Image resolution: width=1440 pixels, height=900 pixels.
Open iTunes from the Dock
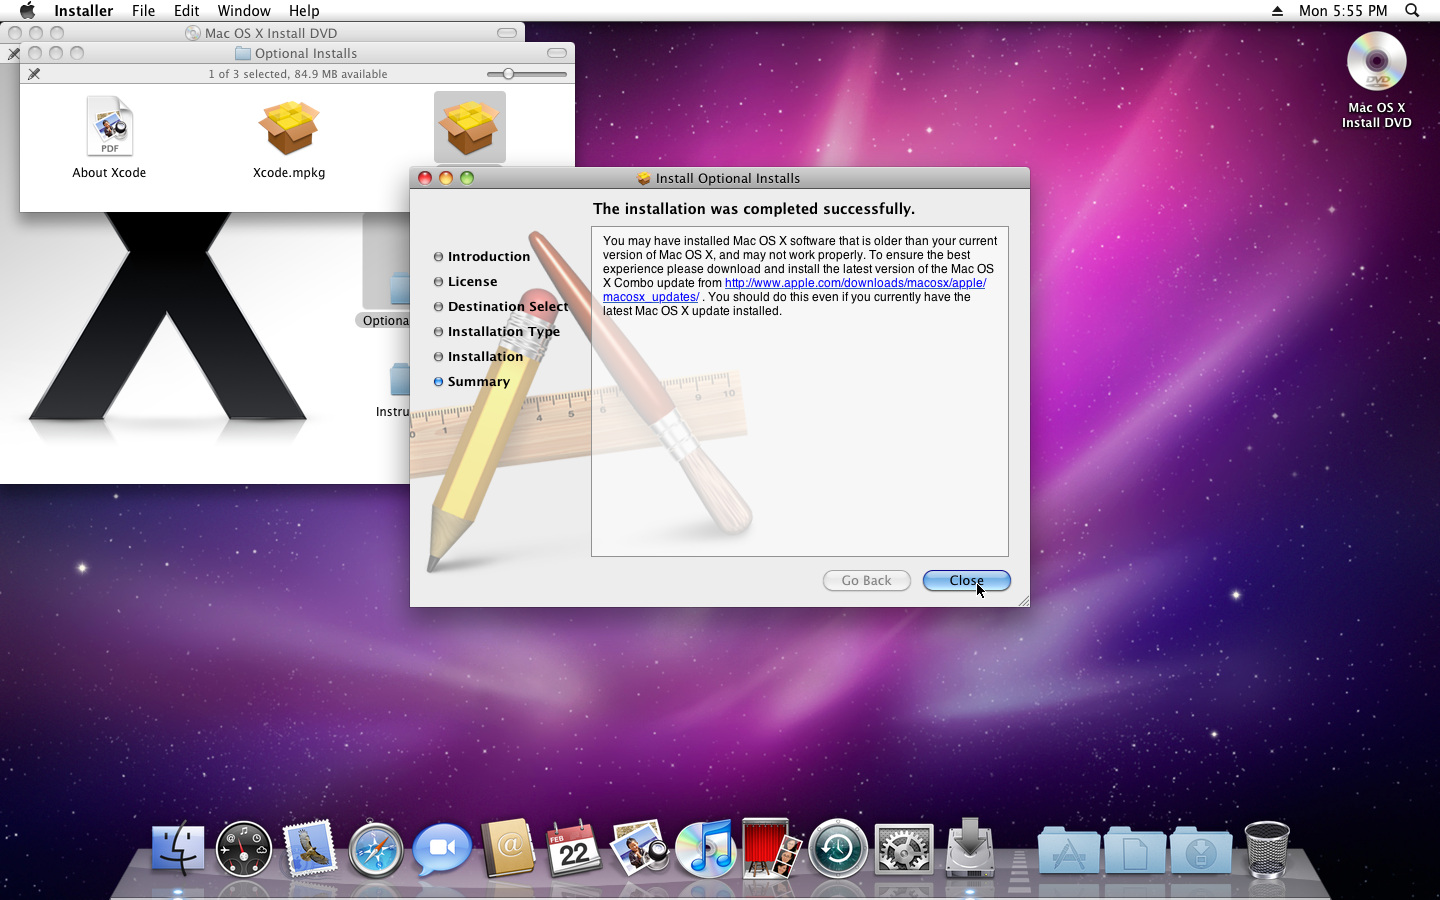(x=705, y=850)
